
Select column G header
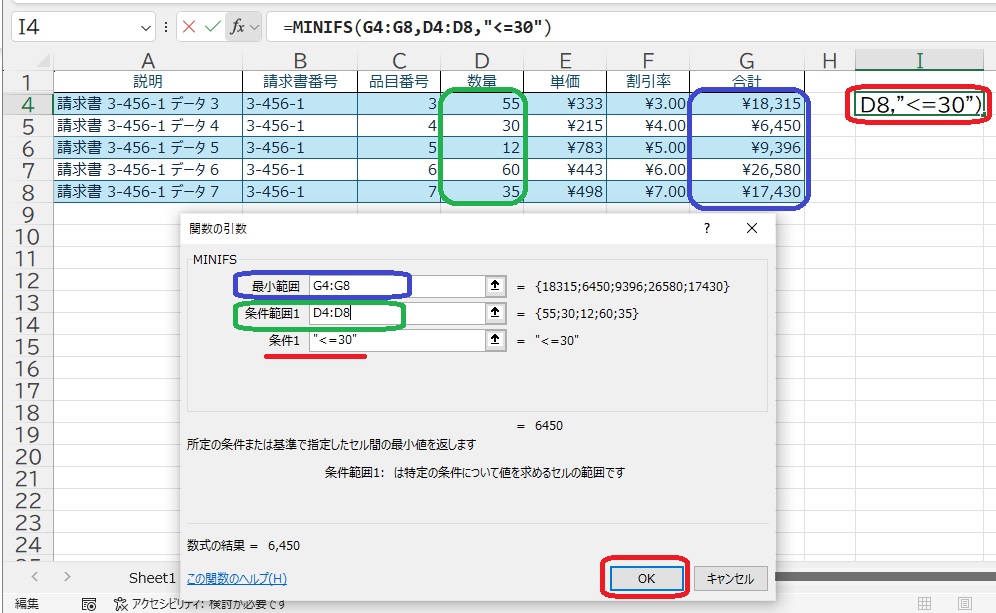click(746, 61)
